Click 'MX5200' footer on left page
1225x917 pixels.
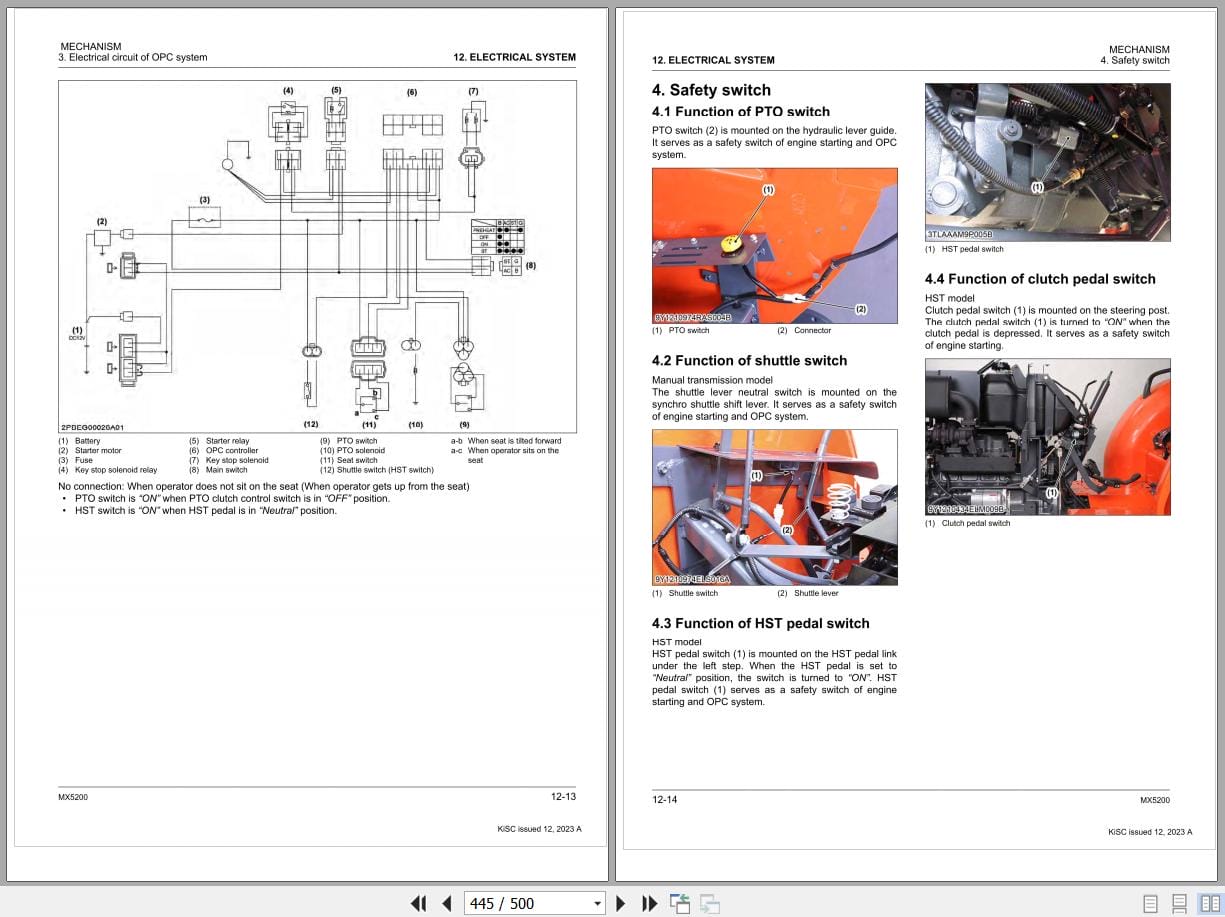pos(73,797)
